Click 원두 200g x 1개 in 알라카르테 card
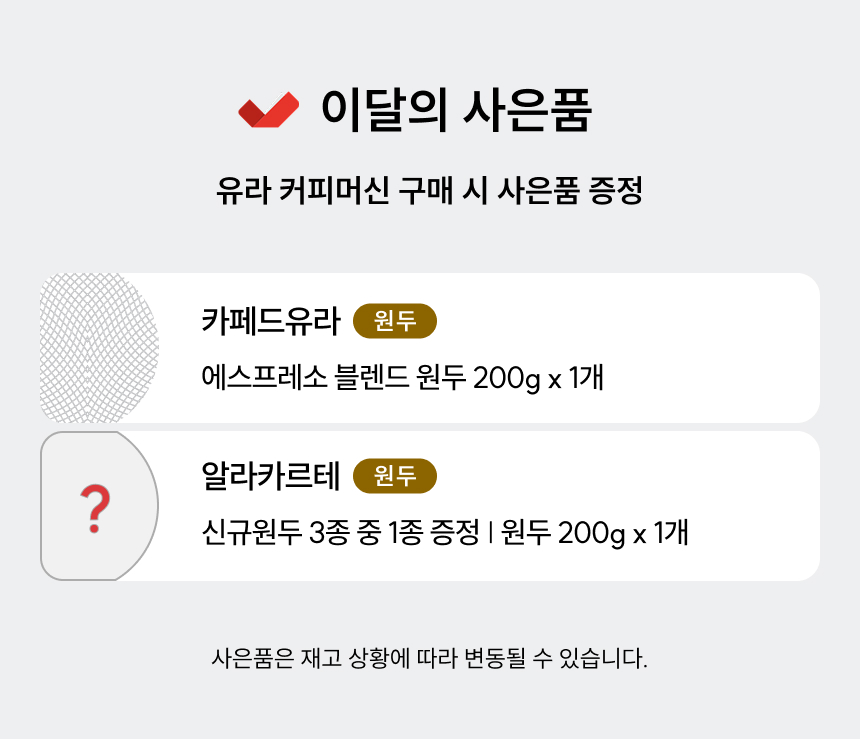This screenshot has width=860, height=739. pos(594,533)
